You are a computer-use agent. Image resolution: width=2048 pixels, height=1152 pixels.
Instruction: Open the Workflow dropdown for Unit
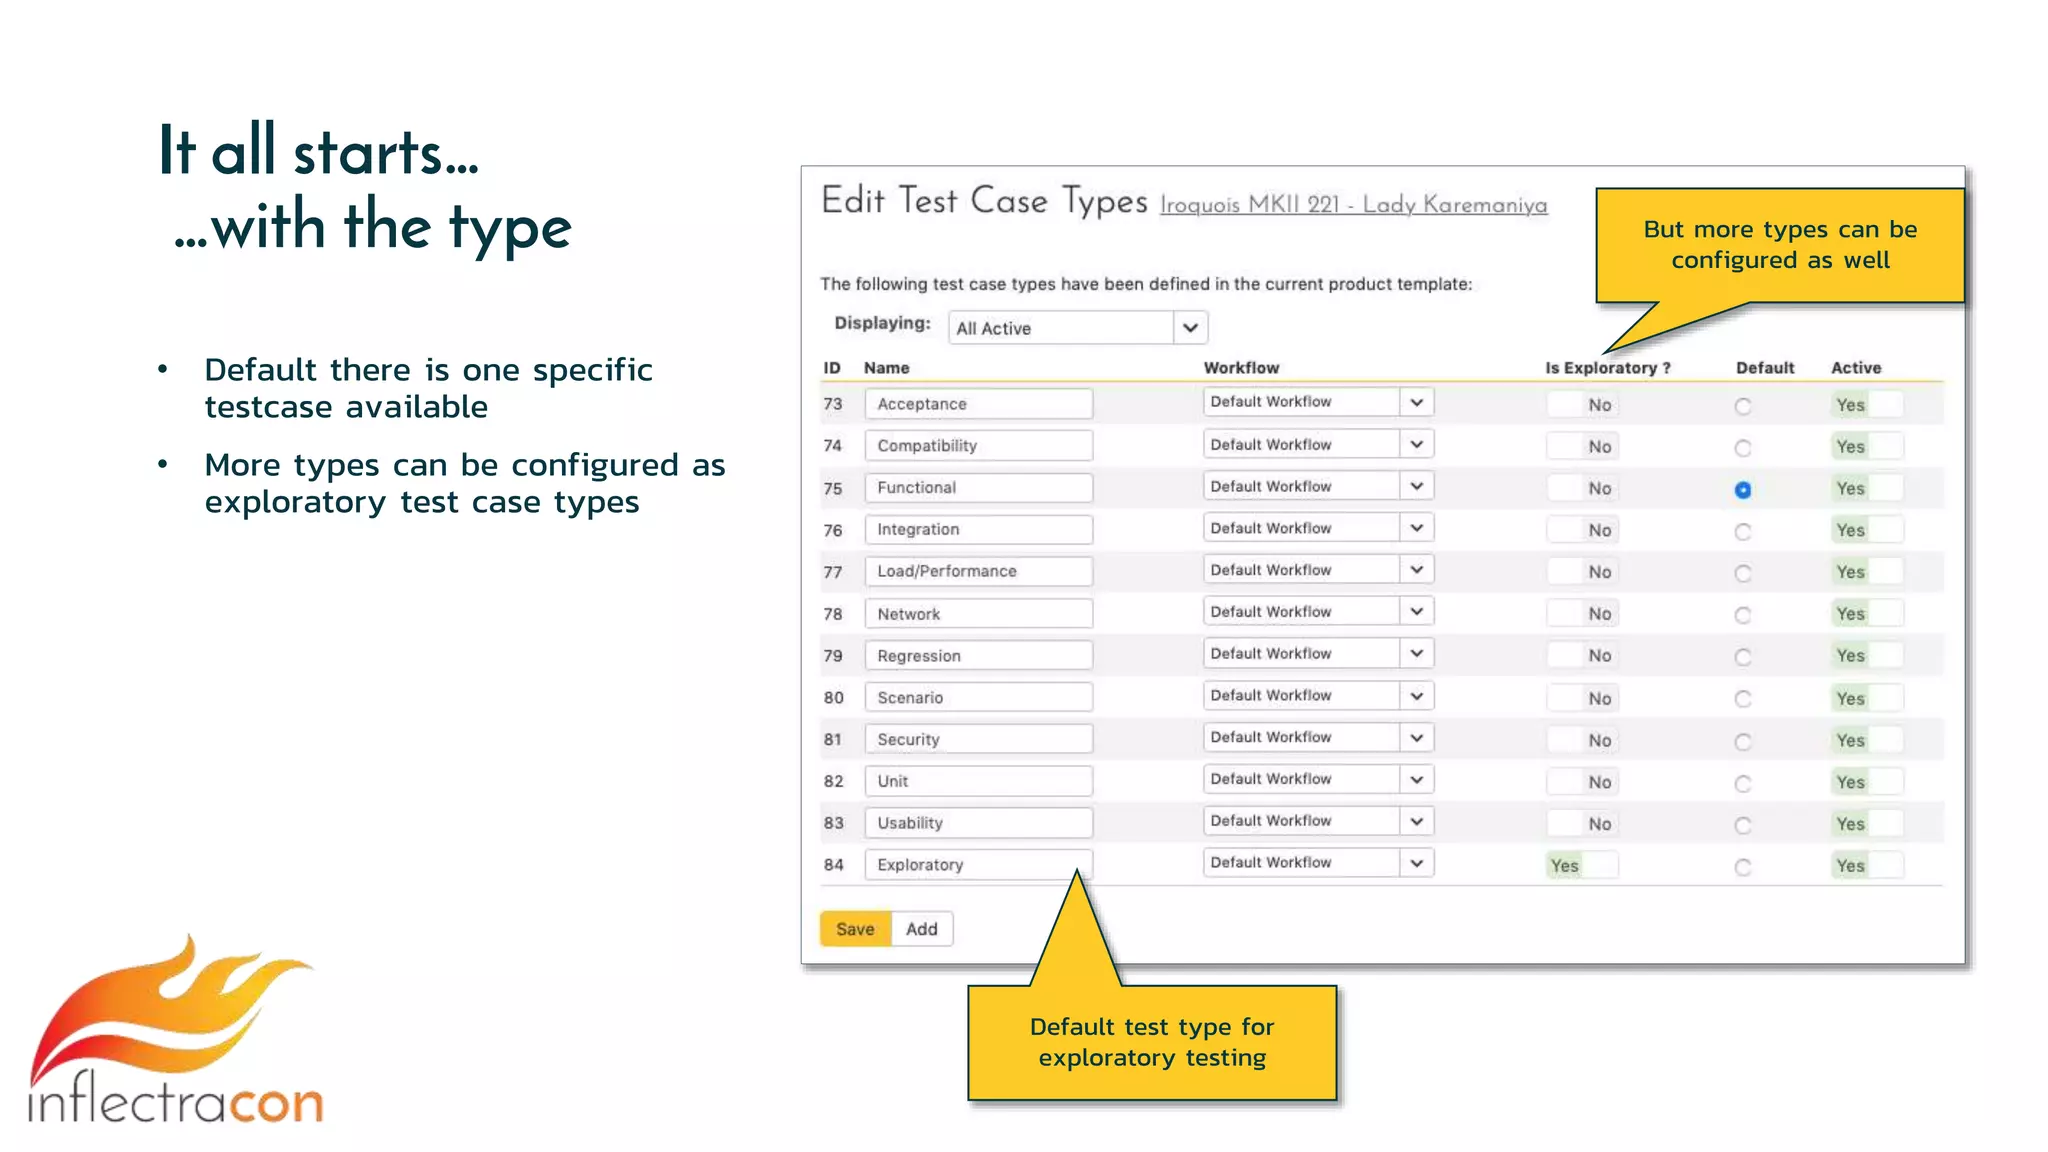[1318, 779]
